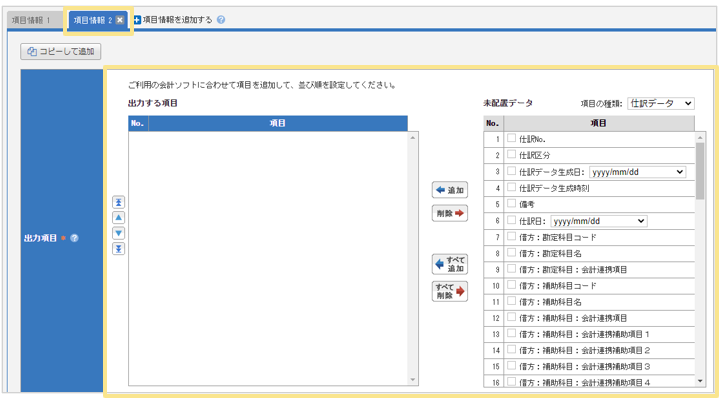The width and height of the screenshot is (725, 406).
Task: Click the move-down arrow icon
Action: [x=118, y=233]
